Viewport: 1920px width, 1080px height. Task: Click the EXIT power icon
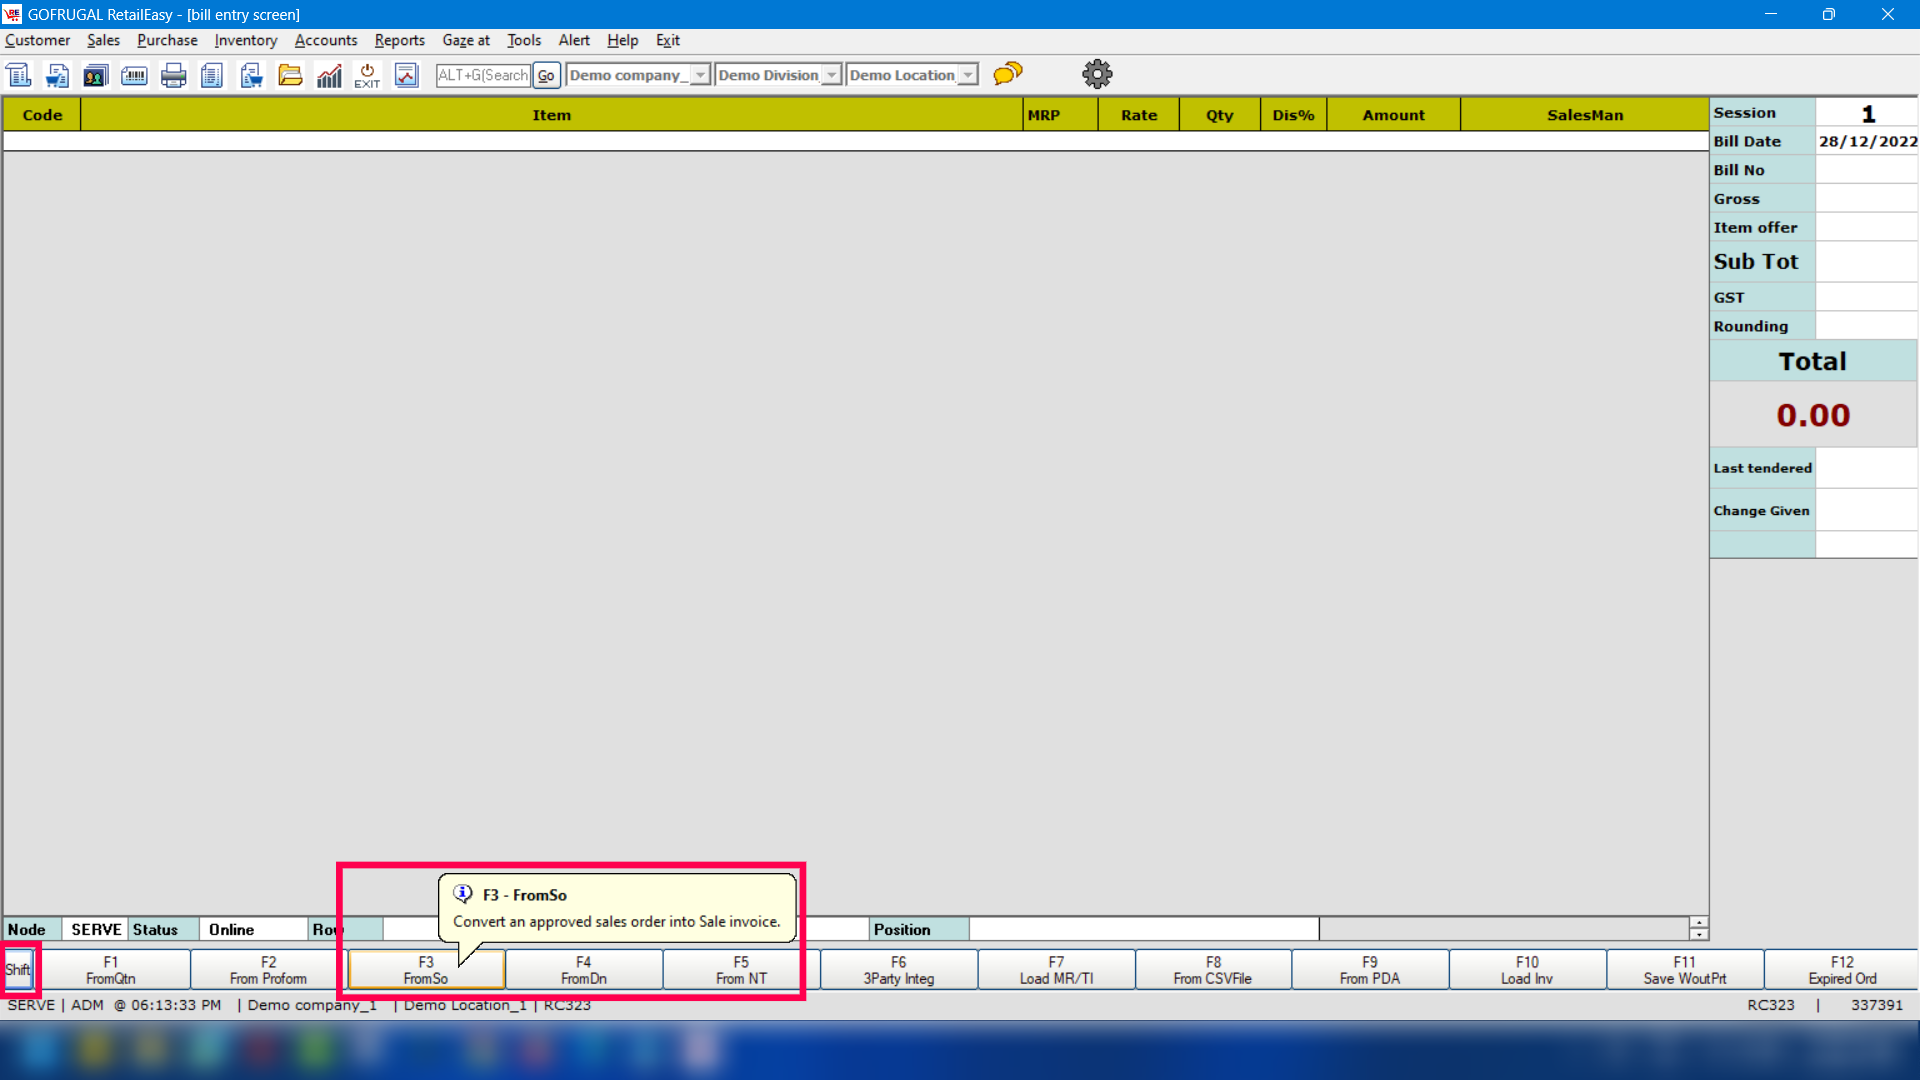tap(367, 75)
